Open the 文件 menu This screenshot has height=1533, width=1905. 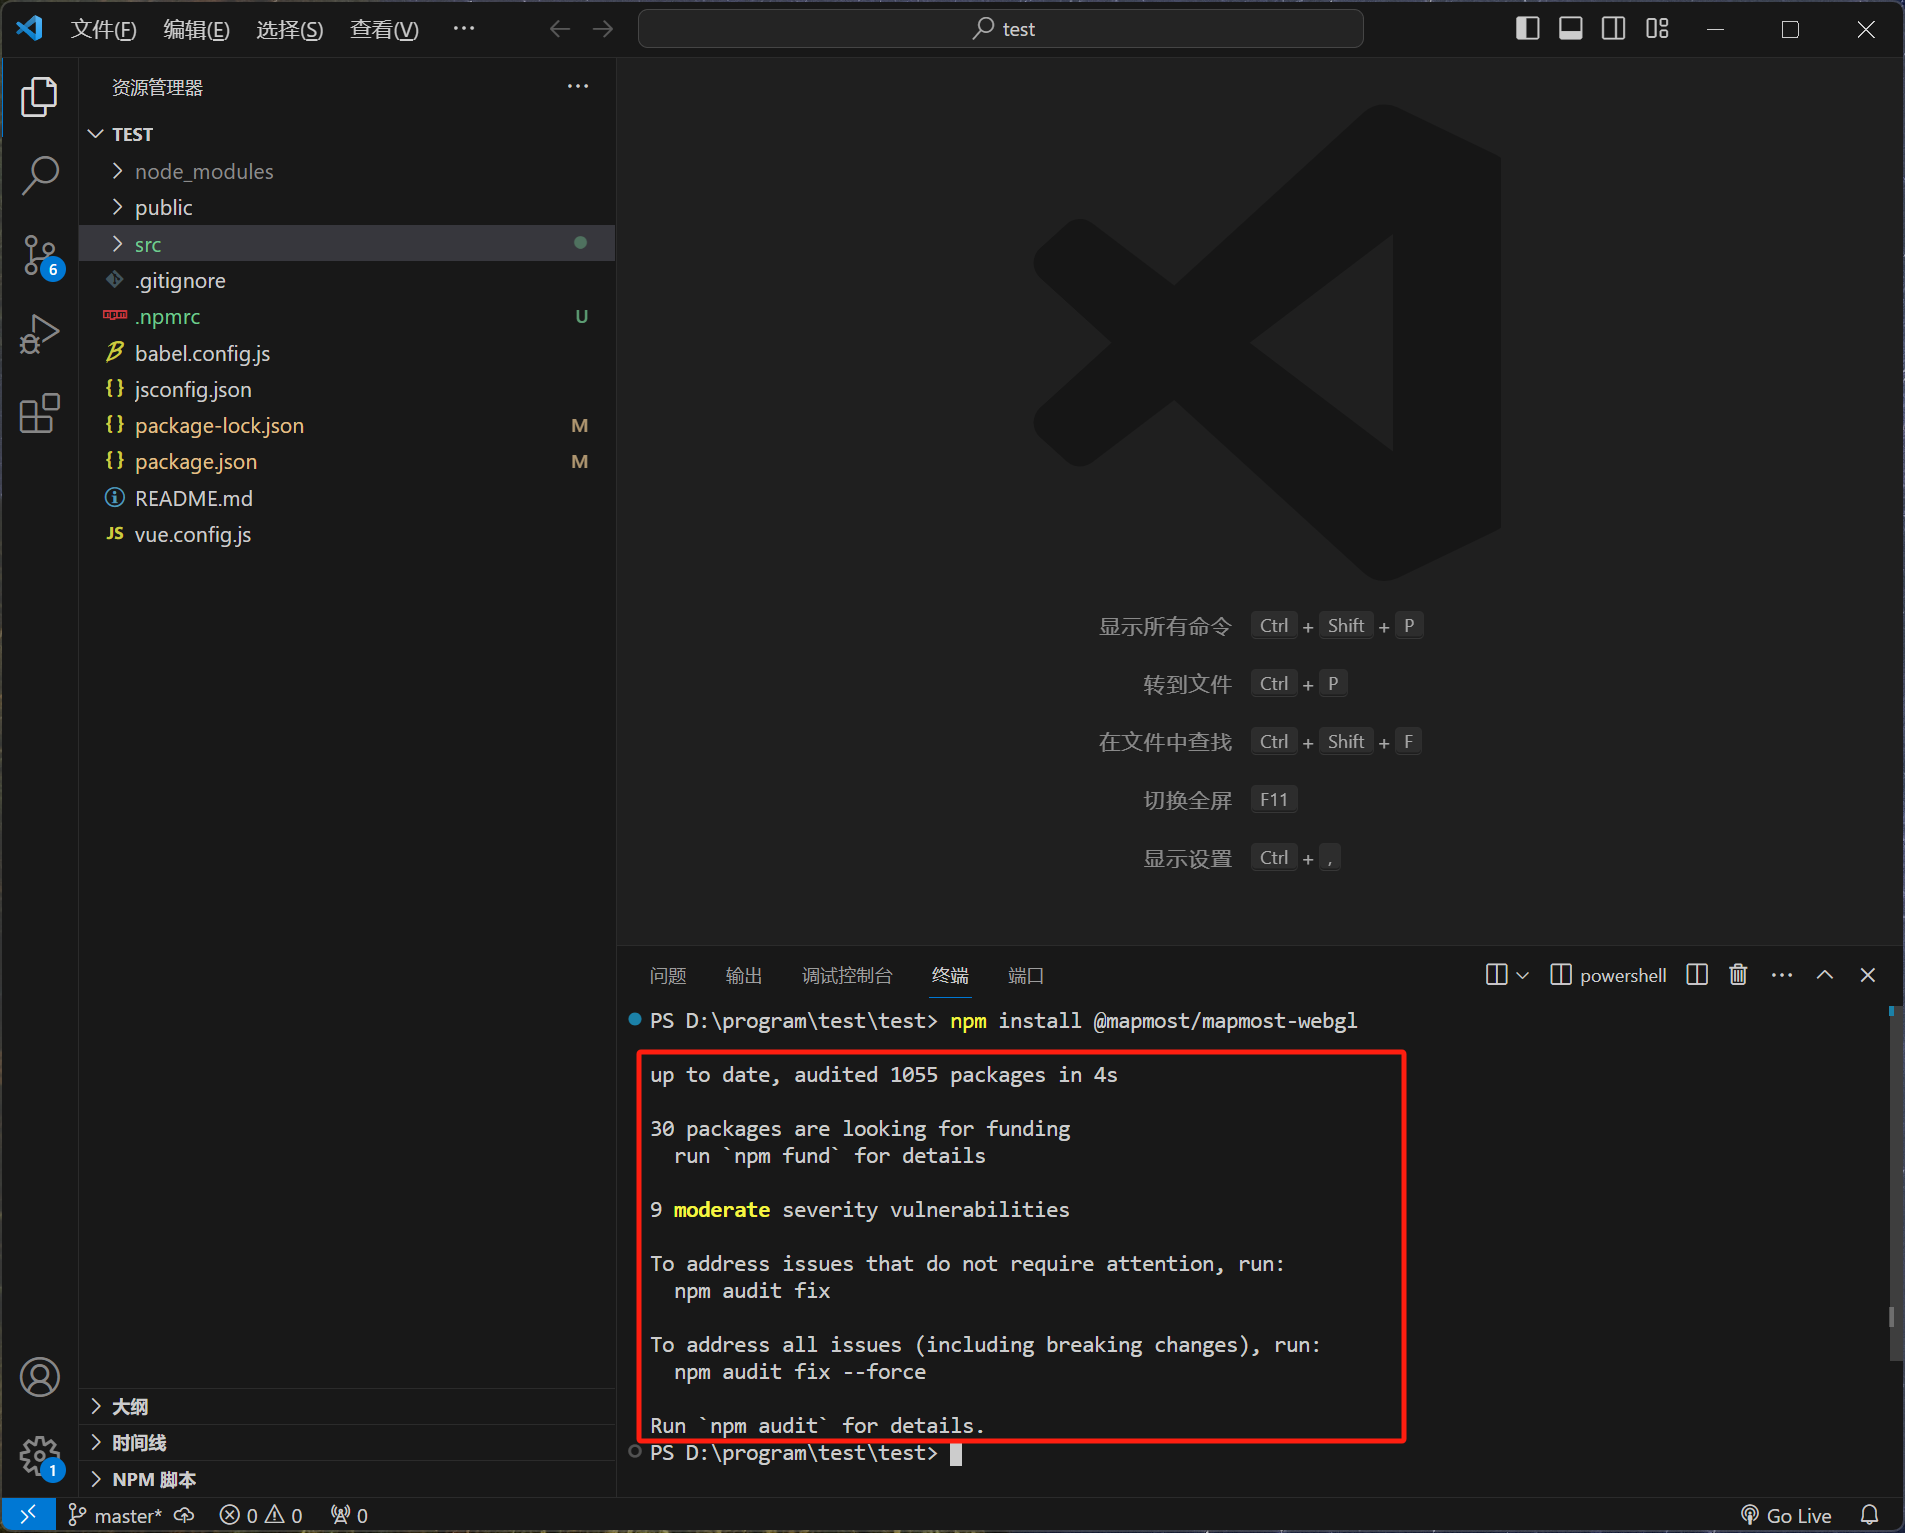(x=103, y=29)
